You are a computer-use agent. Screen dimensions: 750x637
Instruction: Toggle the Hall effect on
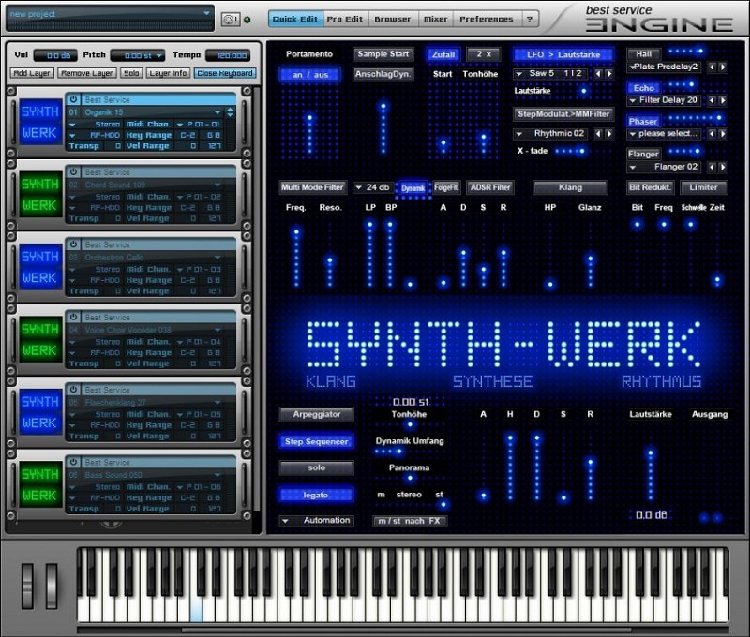coord(644,54)
